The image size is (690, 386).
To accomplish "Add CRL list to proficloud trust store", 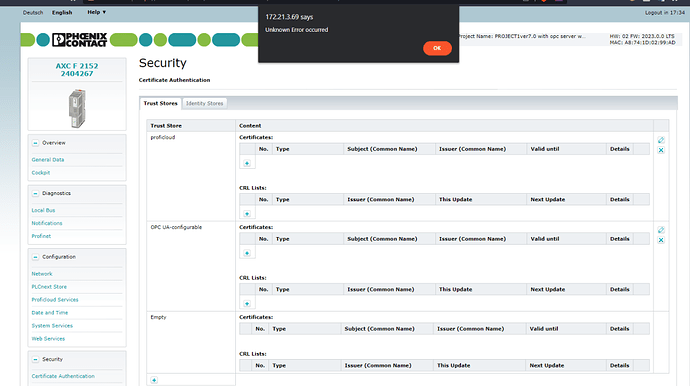I will click(247, 214).
